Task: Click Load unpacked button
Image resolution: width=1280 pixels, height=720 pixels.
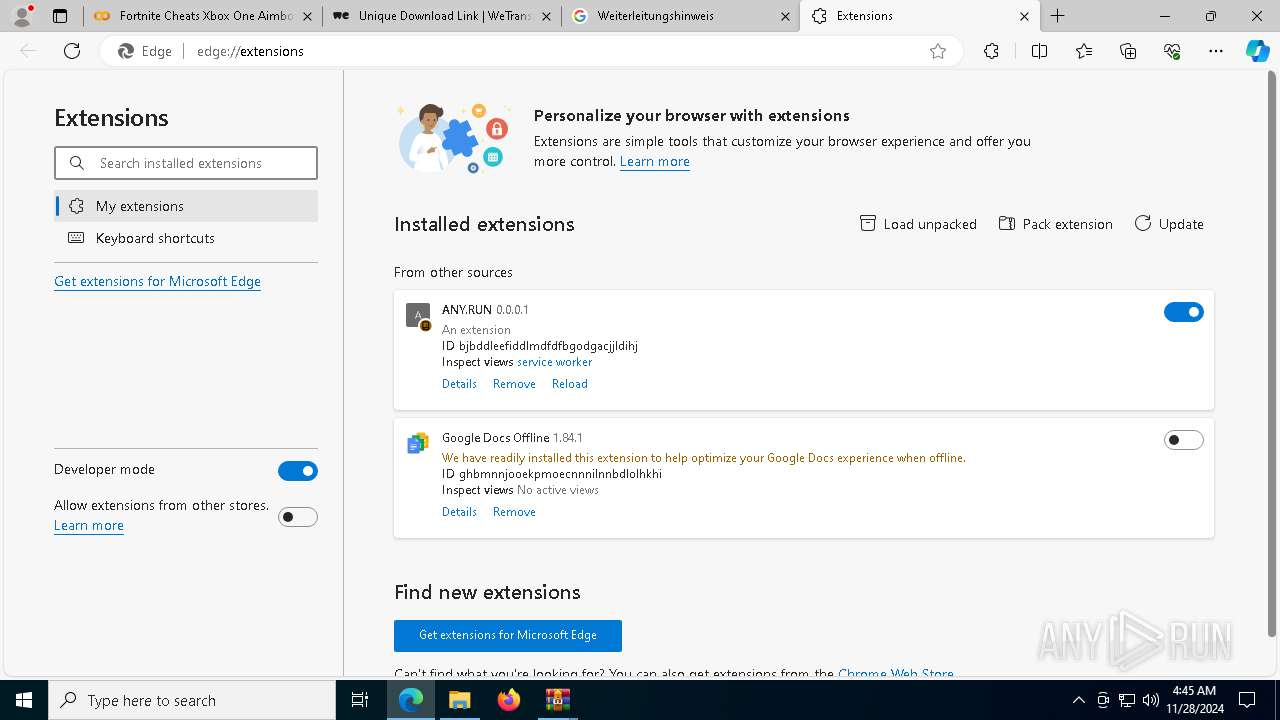Action: pos(918,224)
